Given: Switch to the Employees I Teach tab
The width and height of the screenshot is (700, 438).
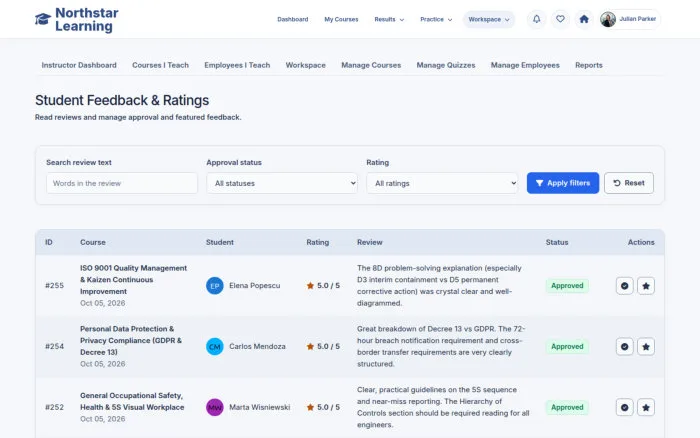Looking at the screenshot, I should (x=237, y=65).
